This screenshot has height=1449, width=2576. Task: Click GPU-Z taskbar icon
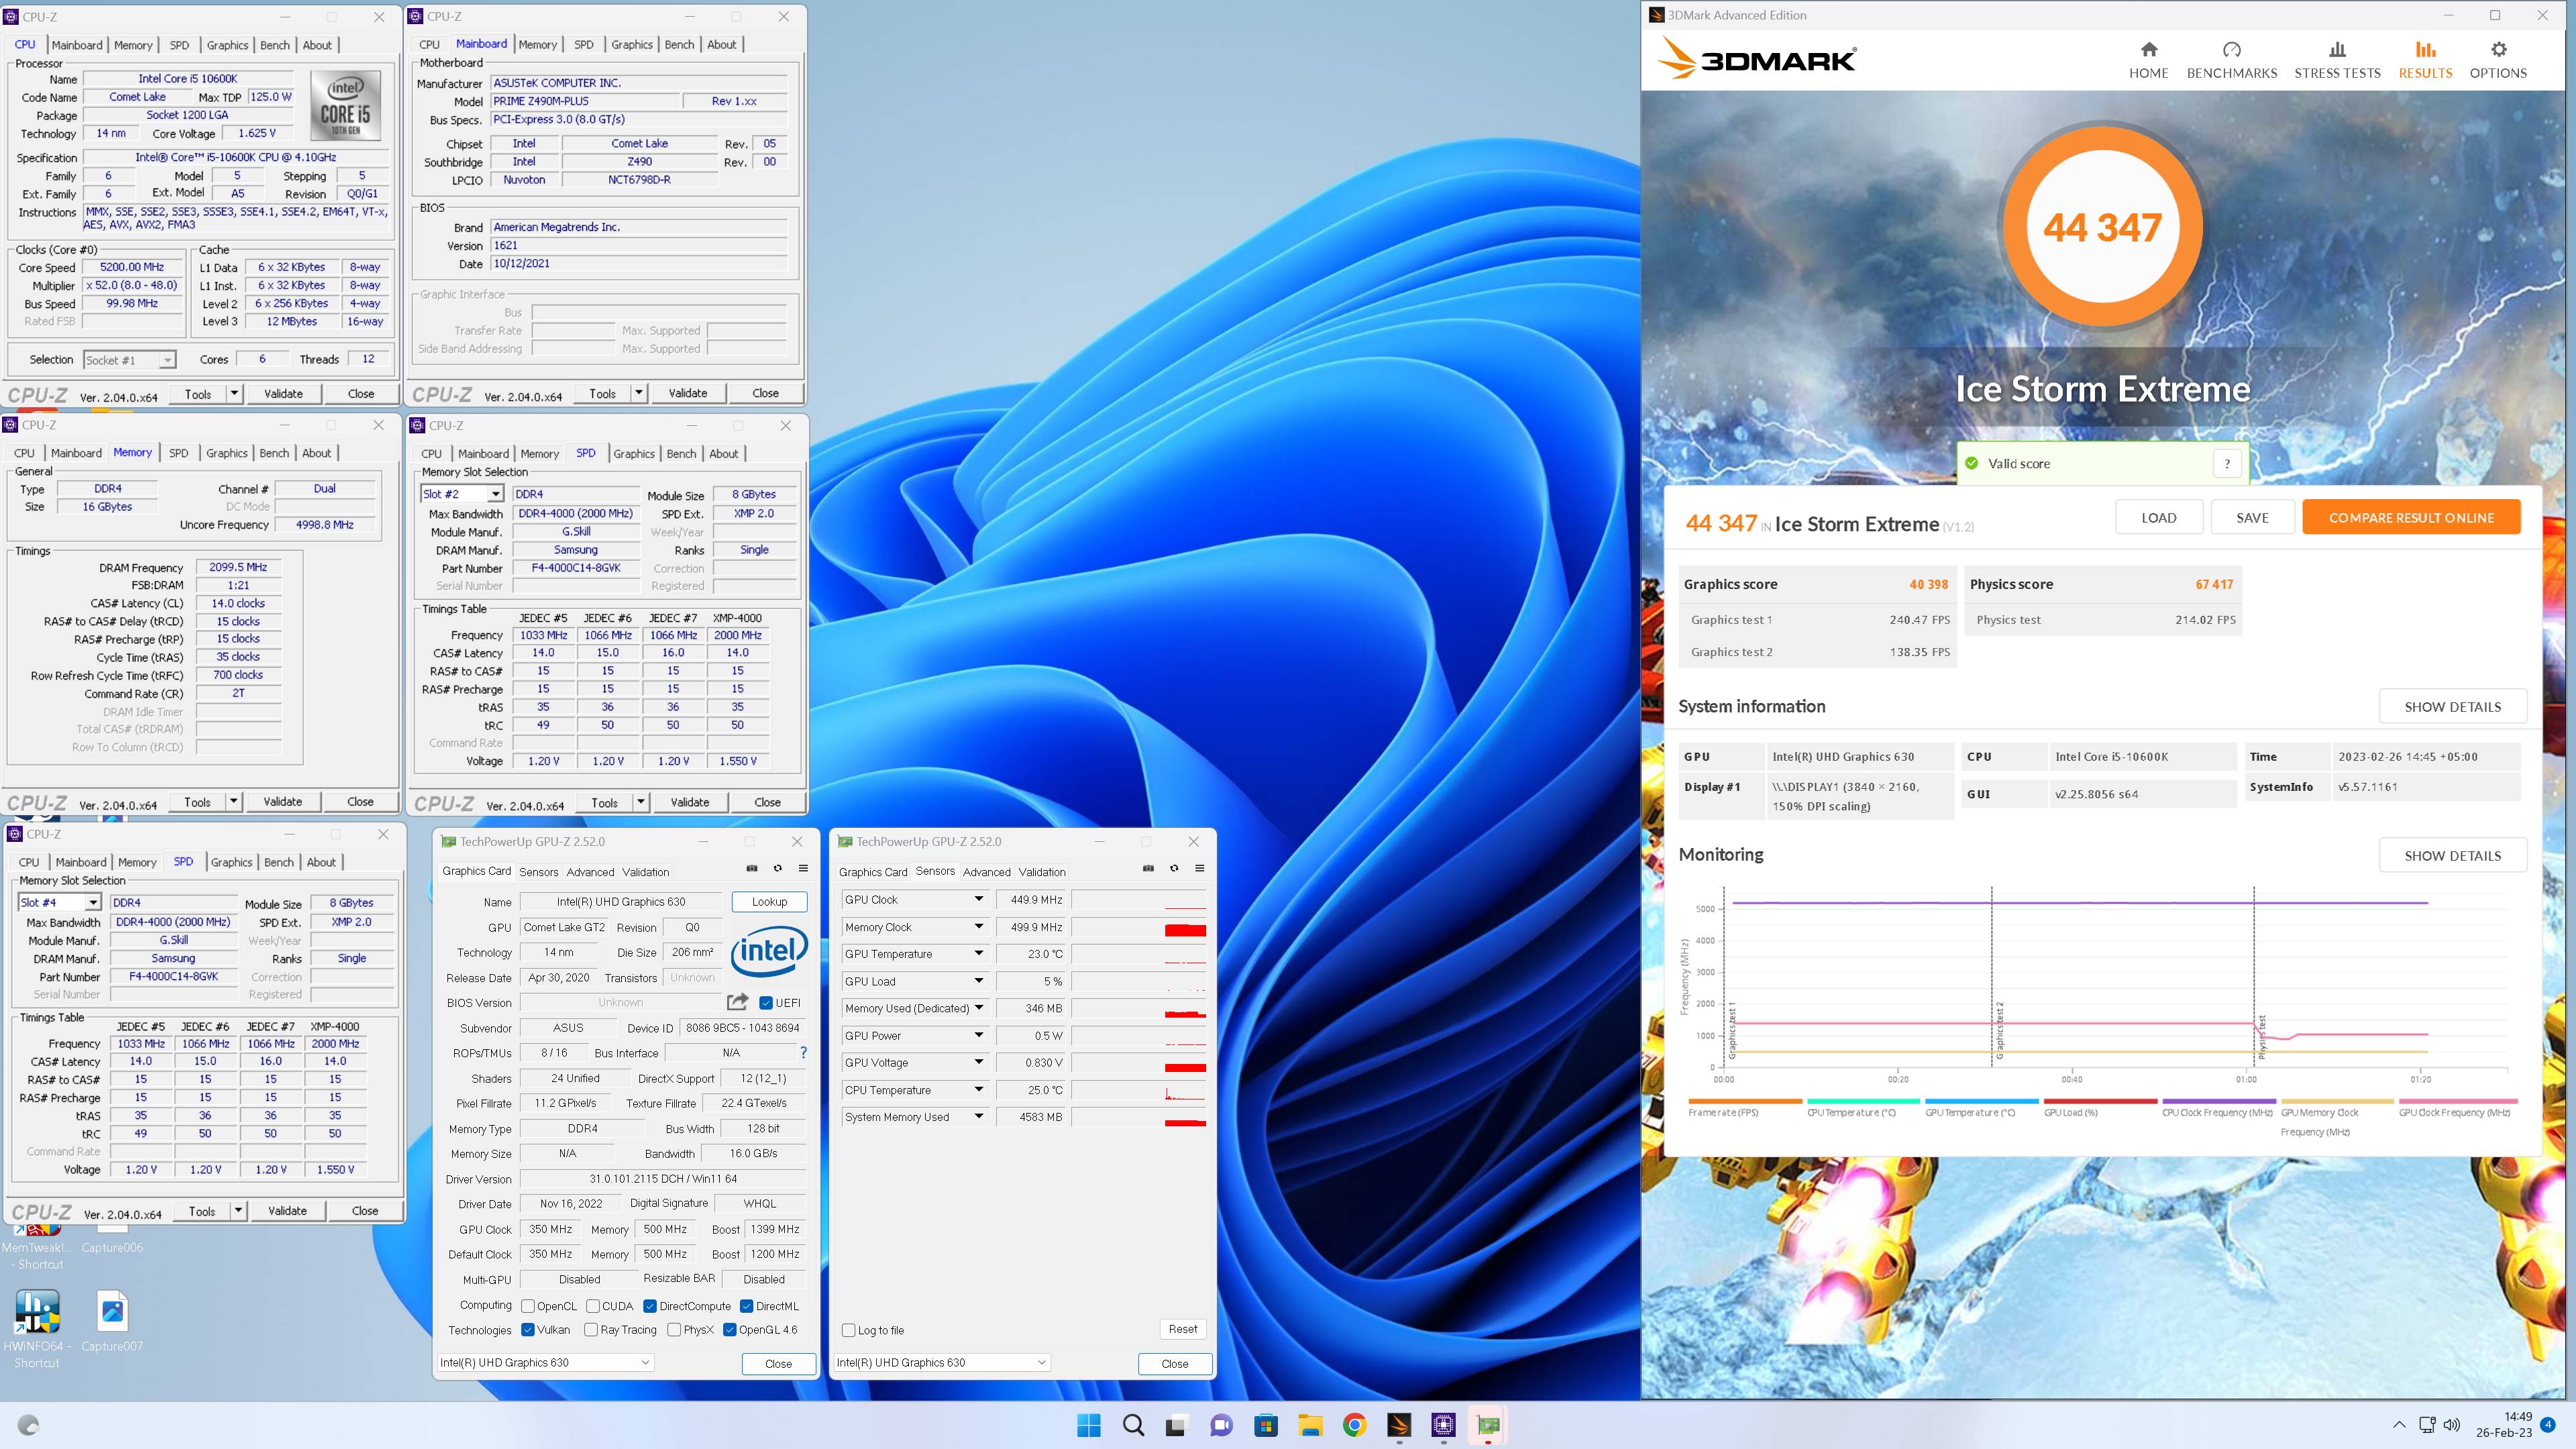[1488, 1425]
